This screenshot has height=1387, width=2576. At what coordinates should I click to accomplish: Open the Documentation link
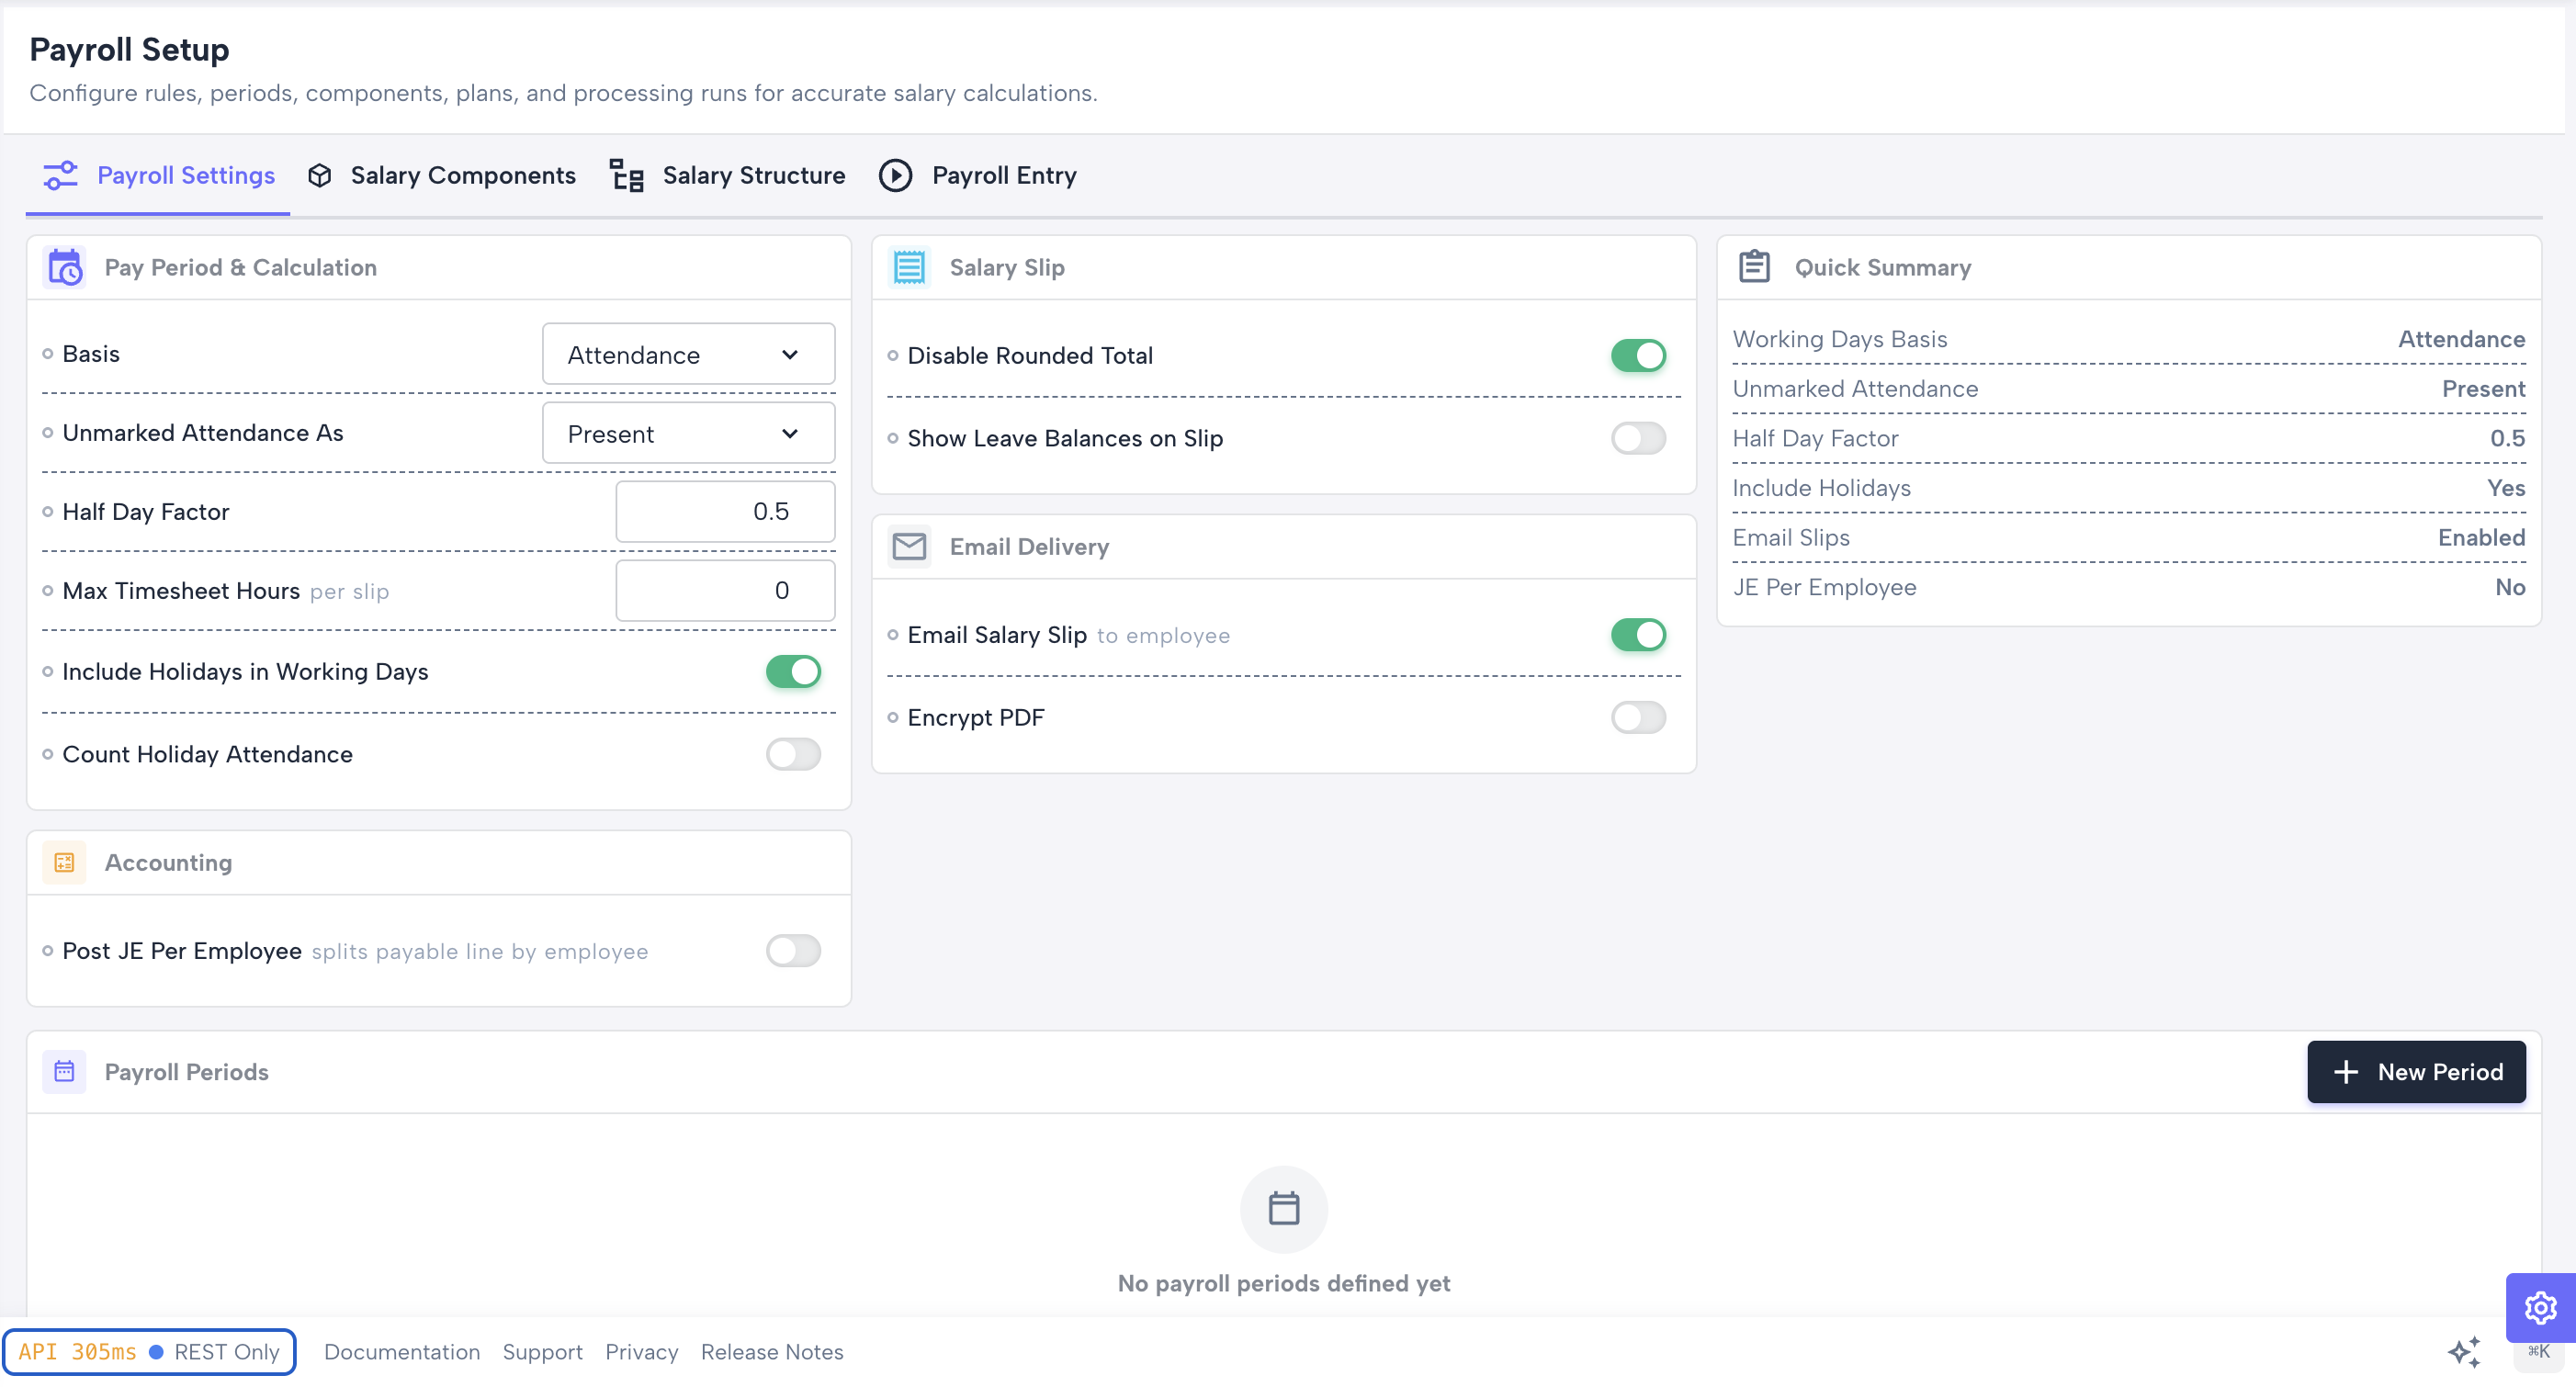[x=402, y=1351]
